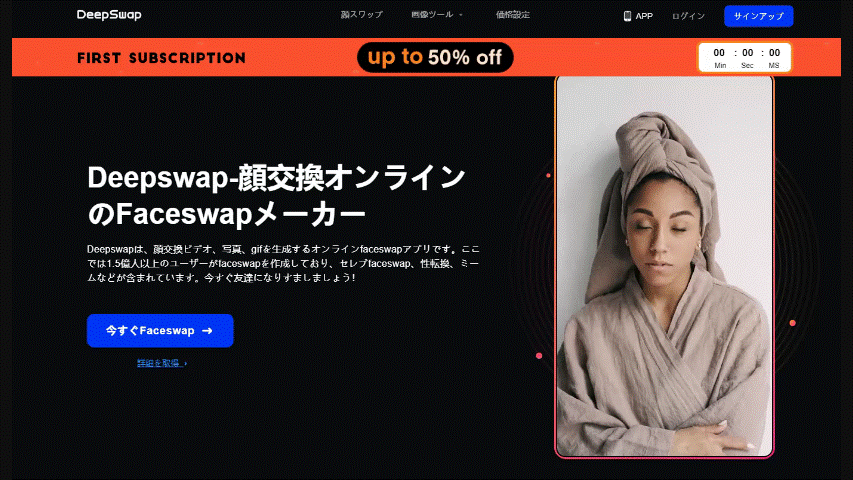
Task: Open the 顔スワップ menu item
Action: (362, 15)
